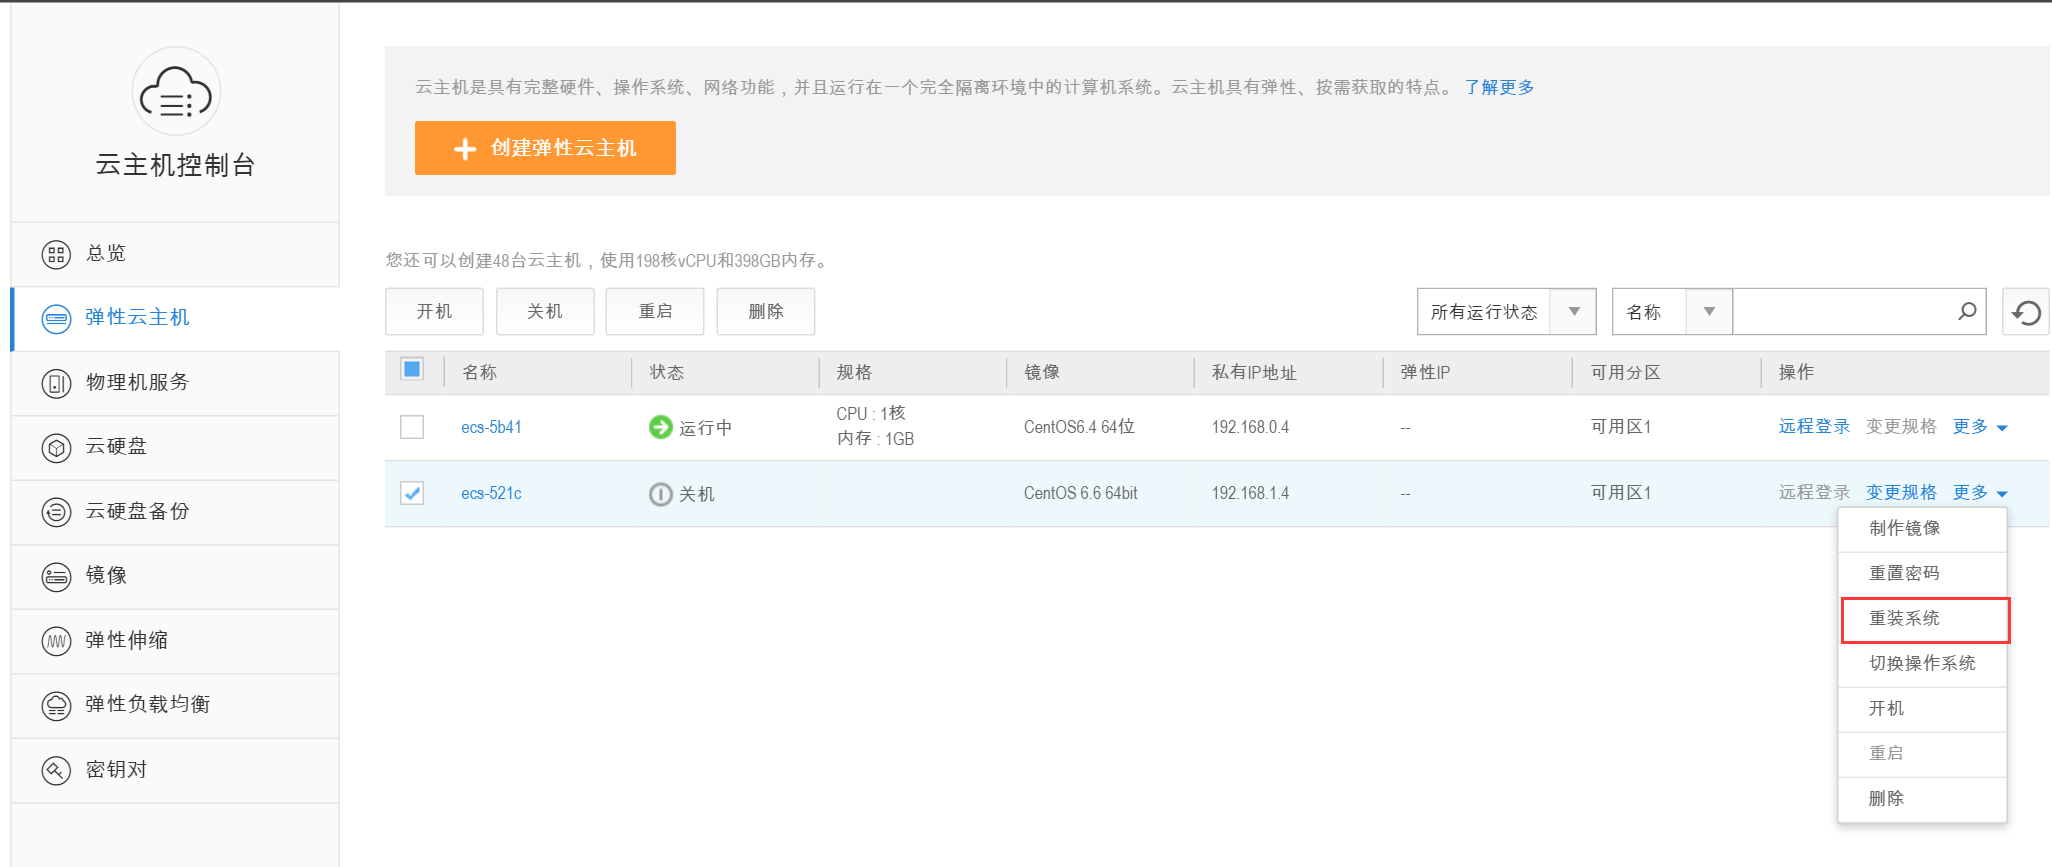
Task: Click the 状态 column header
Action: (667, 373)
